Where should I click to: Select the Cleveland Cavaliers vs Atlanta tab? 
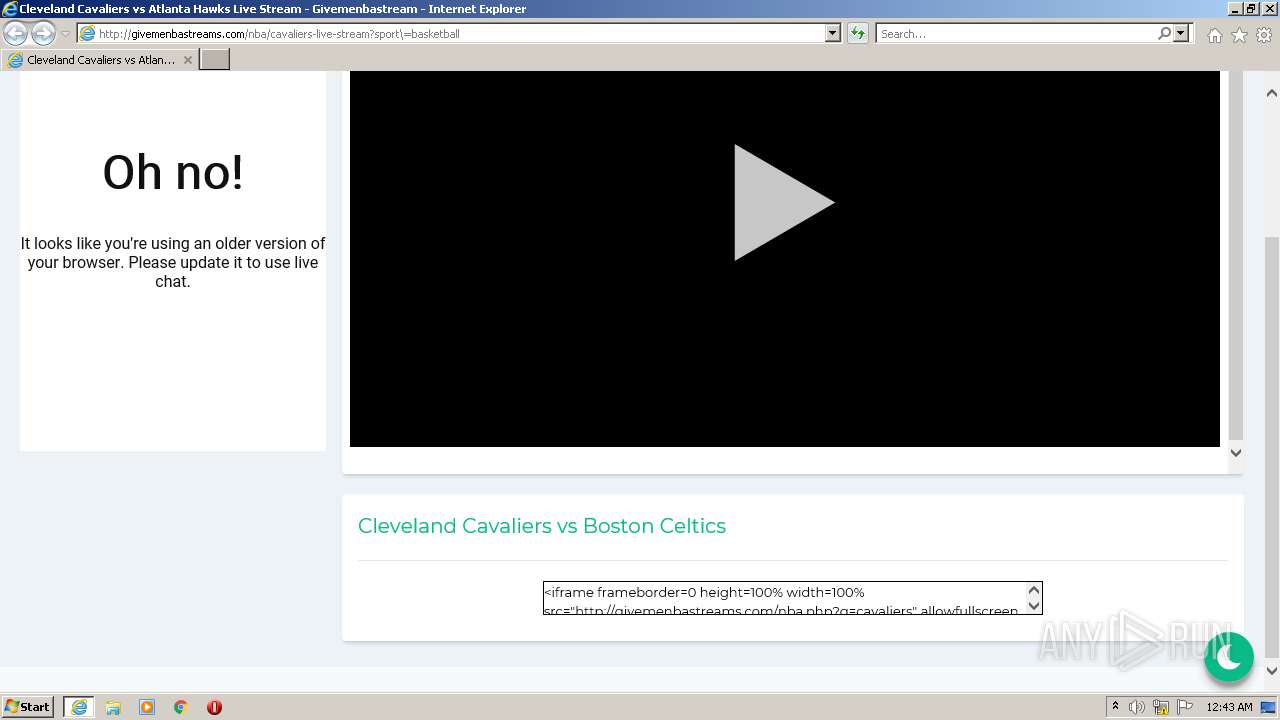(100, 60)
